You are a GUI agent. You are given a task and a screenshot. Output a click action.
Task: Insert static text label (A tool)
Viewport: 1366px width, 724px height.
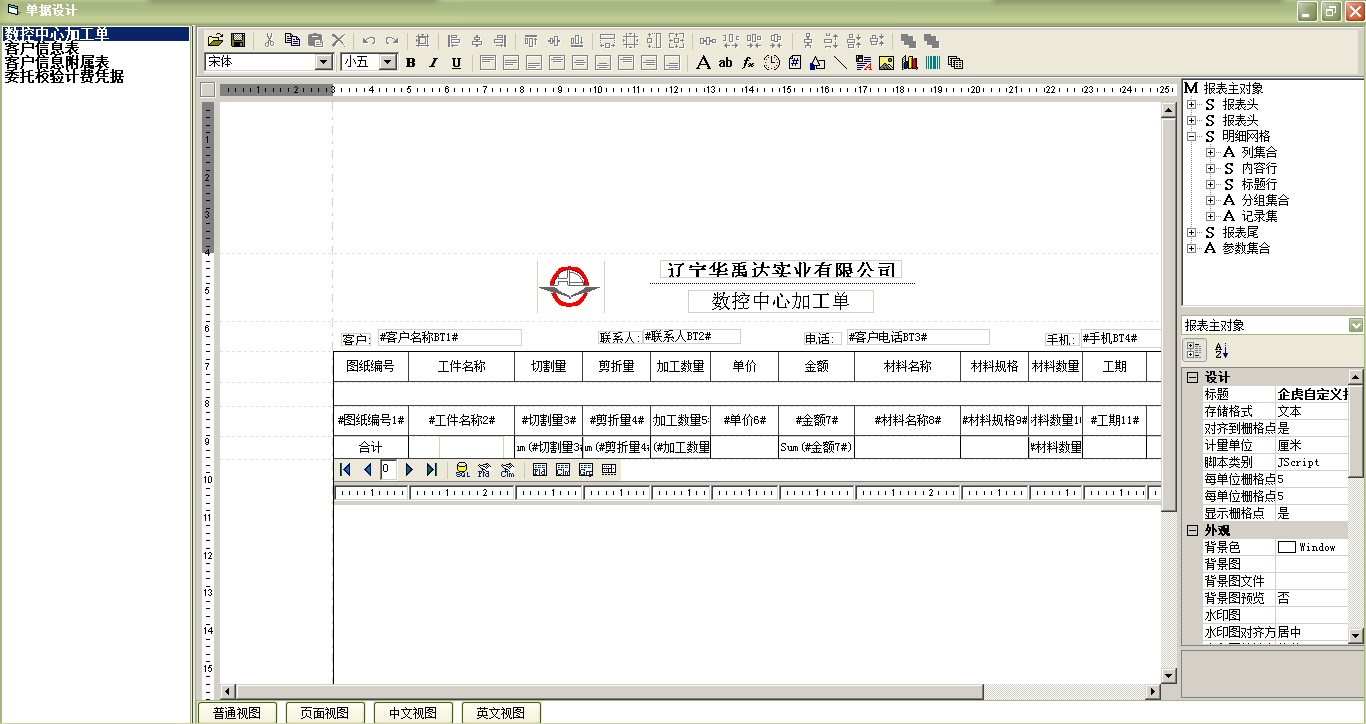coord(703,62)
